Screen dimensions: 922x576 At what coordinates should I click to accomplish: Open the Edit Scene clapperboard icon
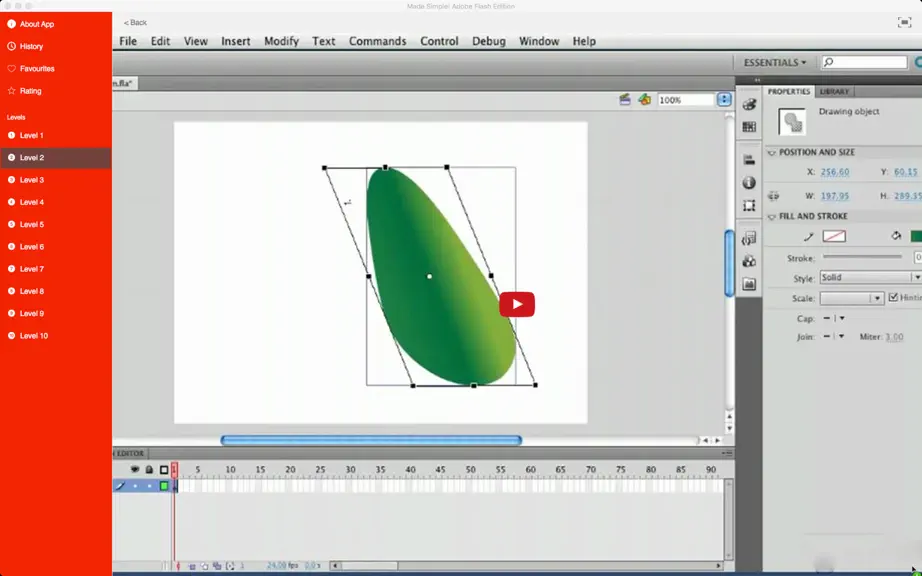tap(624, 100)
